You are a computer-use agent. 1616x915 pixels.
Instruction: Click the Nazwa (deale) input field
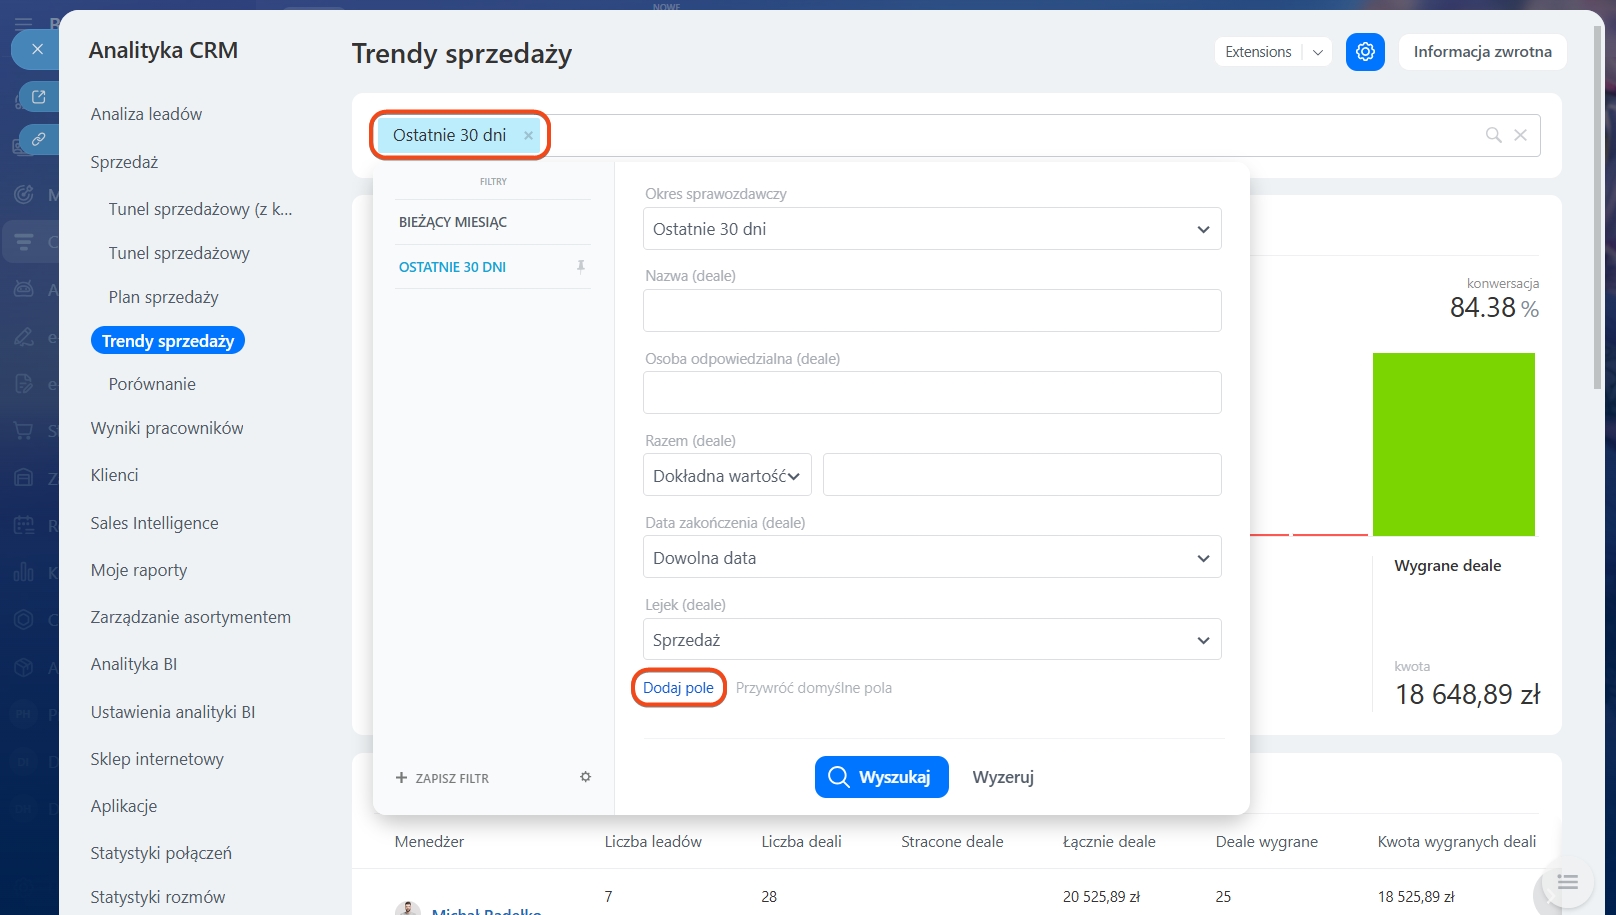pyautogui.click(x=931, y=311)
